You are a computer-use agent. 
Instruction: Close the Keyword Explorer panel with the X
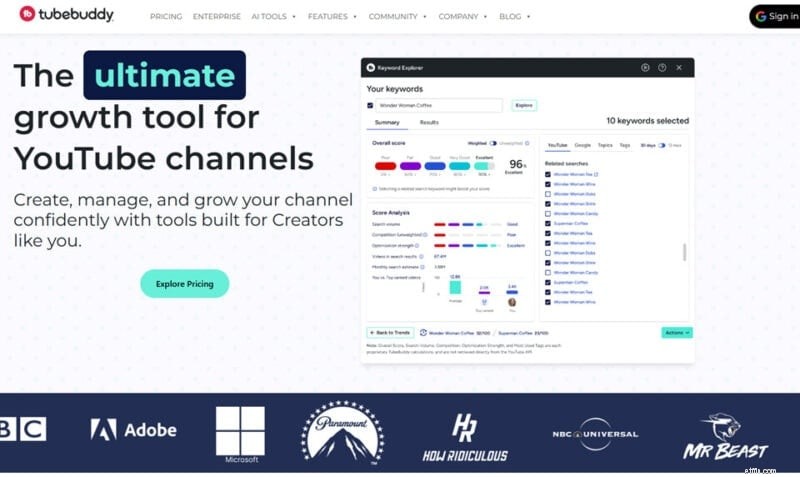pyautogui.click(x=679, y=67)
